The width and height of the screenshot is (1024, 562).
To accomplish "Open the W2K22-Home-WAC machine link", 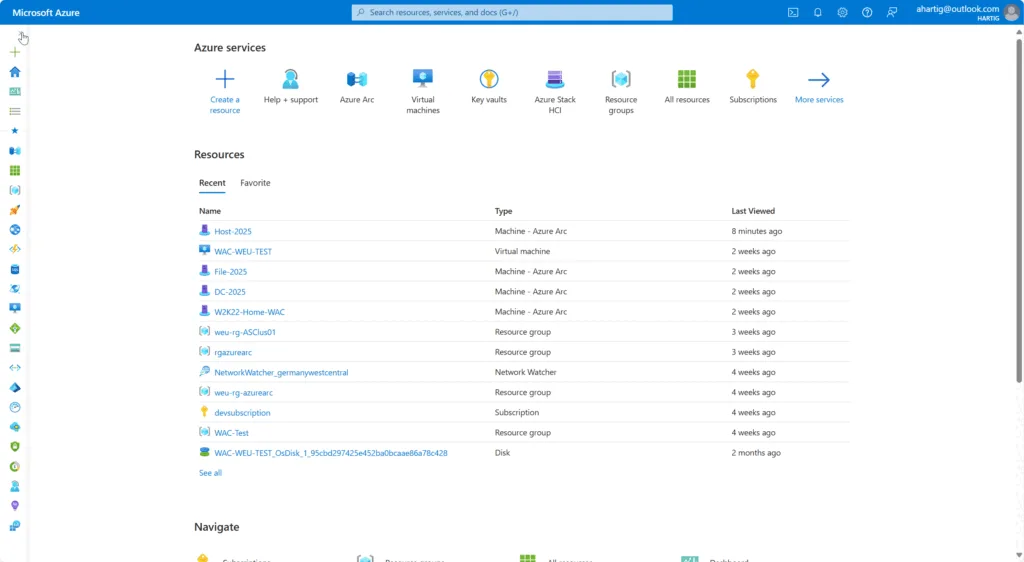I will pos(249,312).
